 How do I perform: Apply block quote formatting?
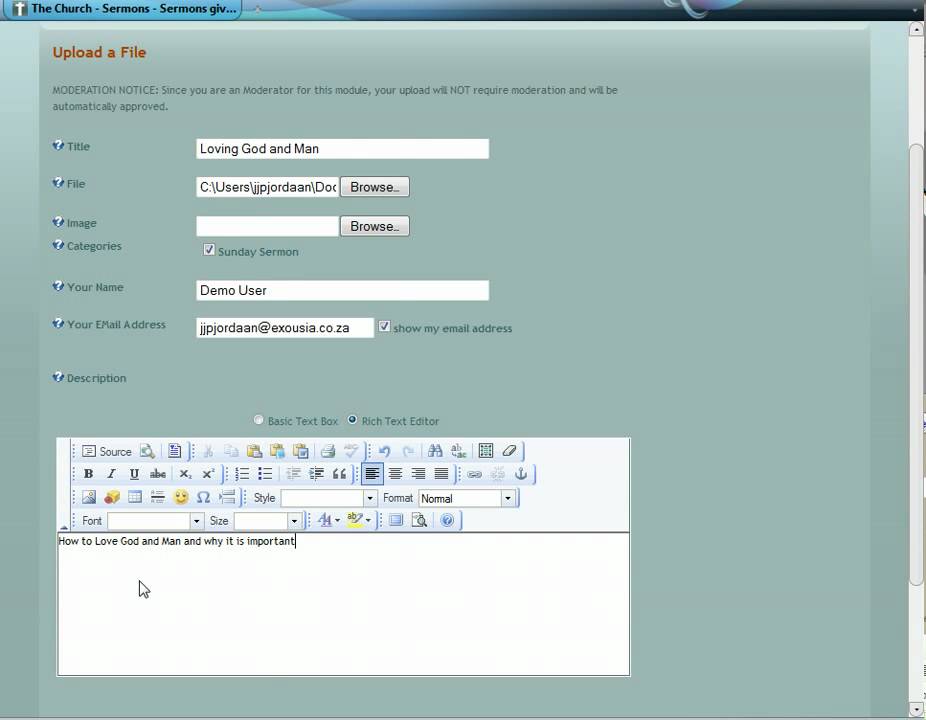click(x=340, y=474)
